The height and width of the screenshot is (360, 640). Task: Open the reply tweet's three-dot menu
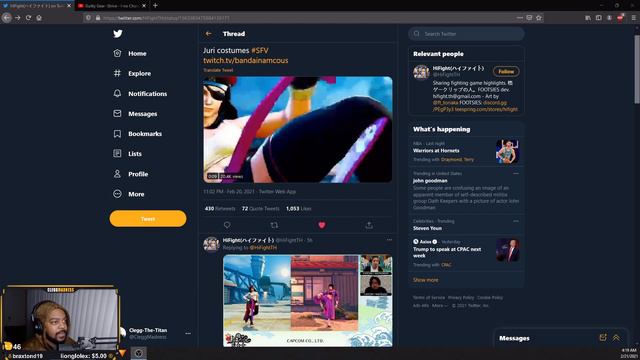coord(389,240)
